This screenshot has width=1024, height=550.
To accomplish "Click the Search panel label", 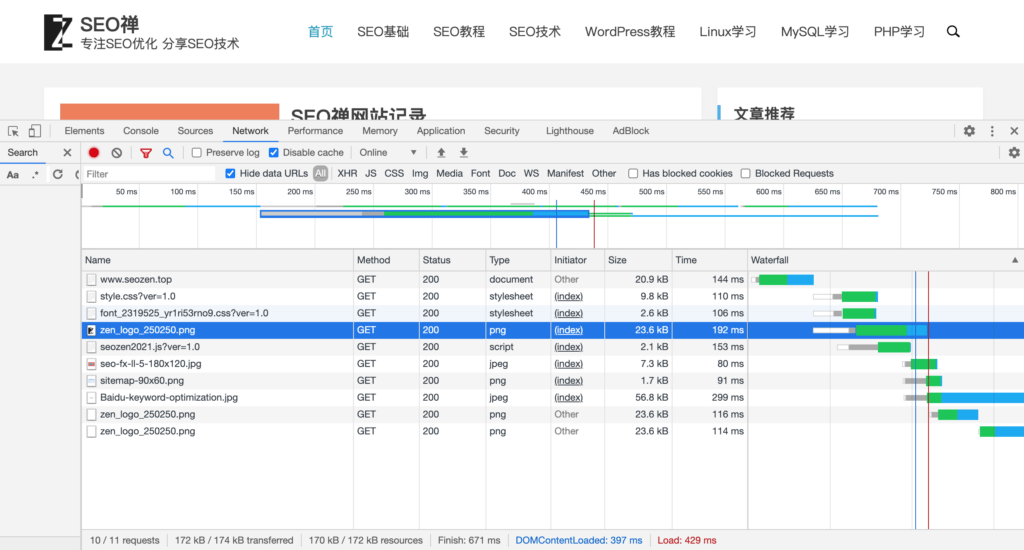I will (x=22, y=152).
